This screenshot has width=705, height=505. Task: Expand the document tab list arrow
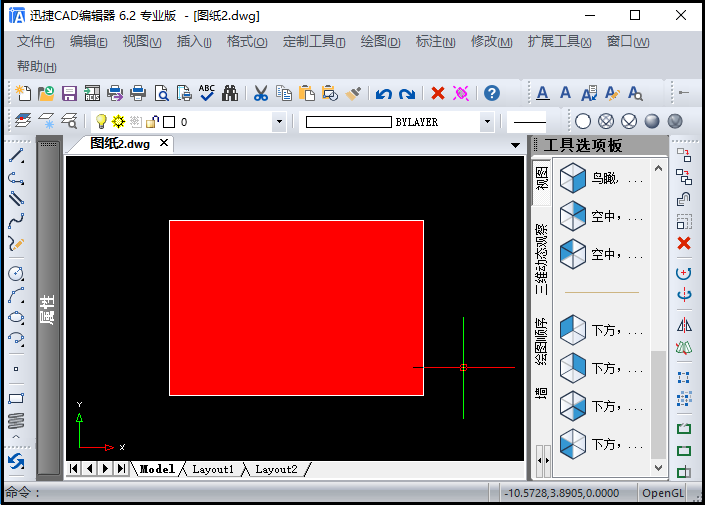(x=516, y=145)
